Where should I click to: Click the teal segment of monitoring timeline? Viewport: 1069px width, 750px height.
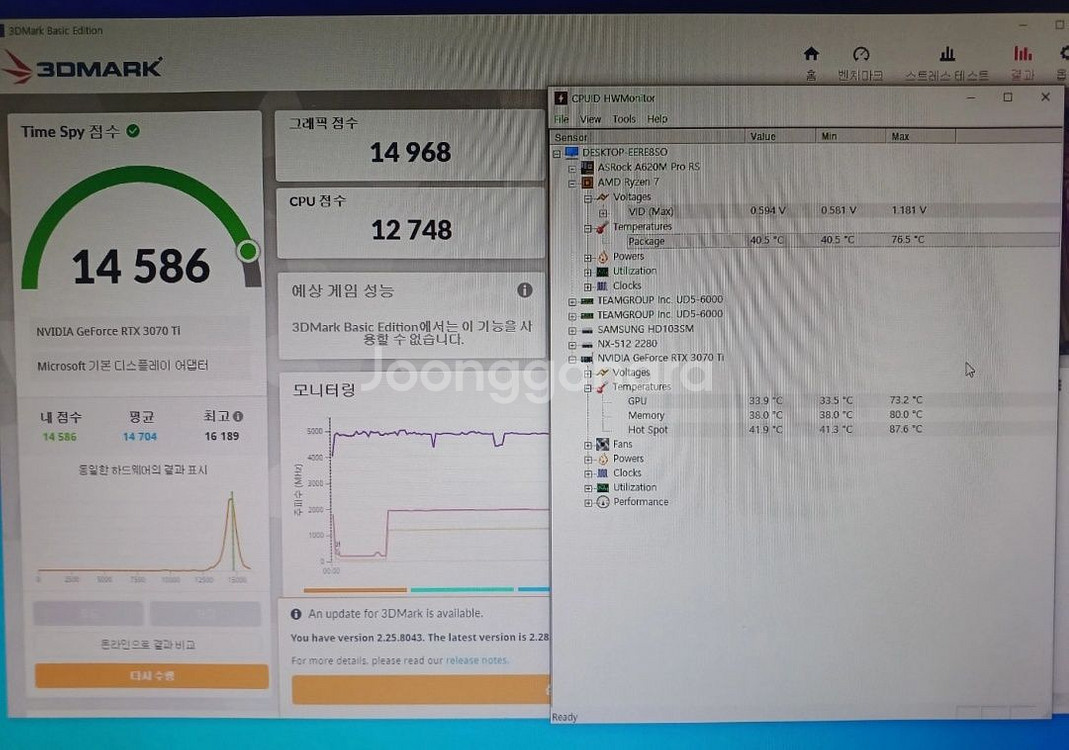[x=462, y=589]
